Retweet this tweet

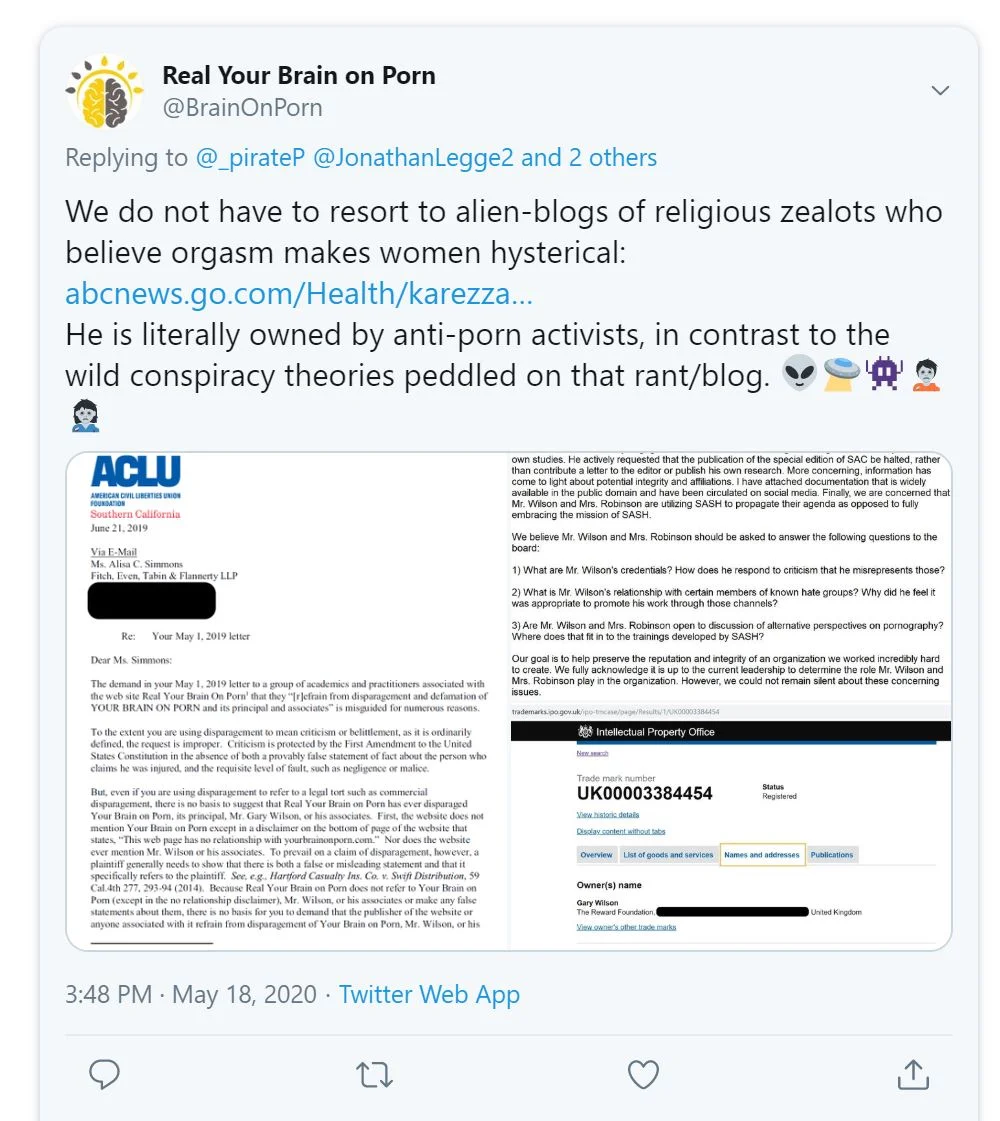(375, 1074)
